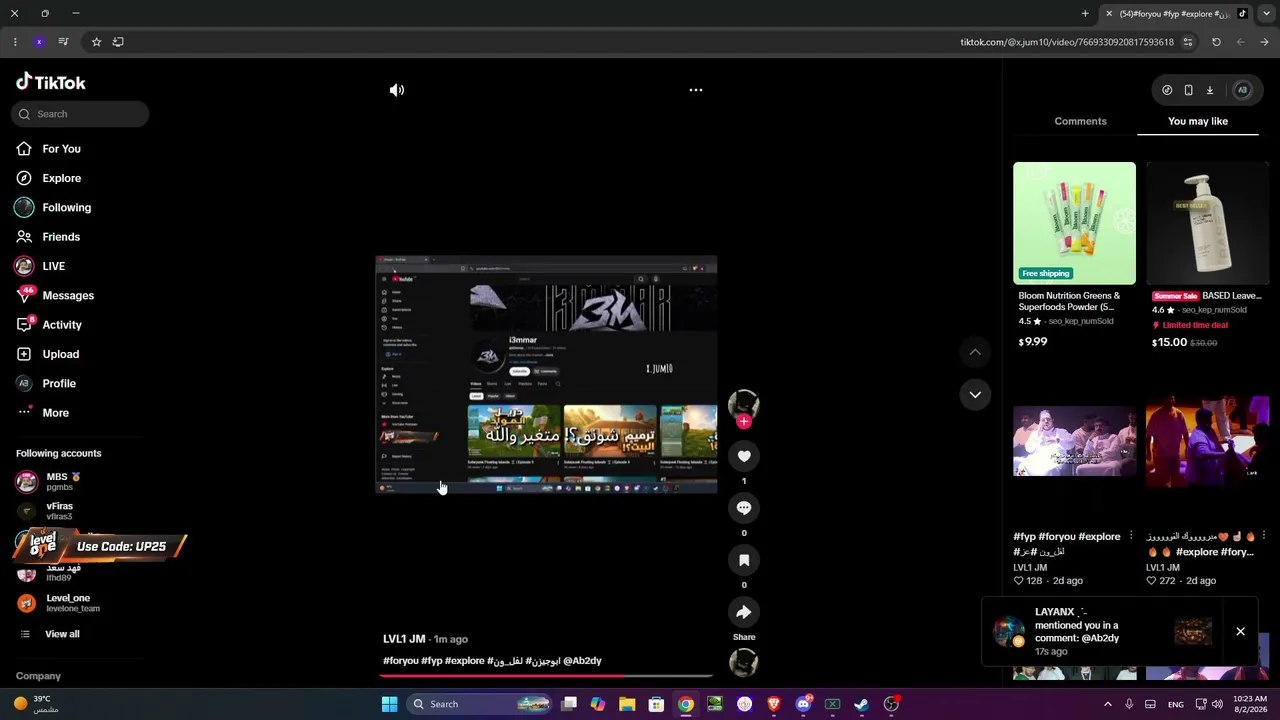Switch to the Comments tab
The height and width of the screenshot is (720, 1280).
point(1080,121)
